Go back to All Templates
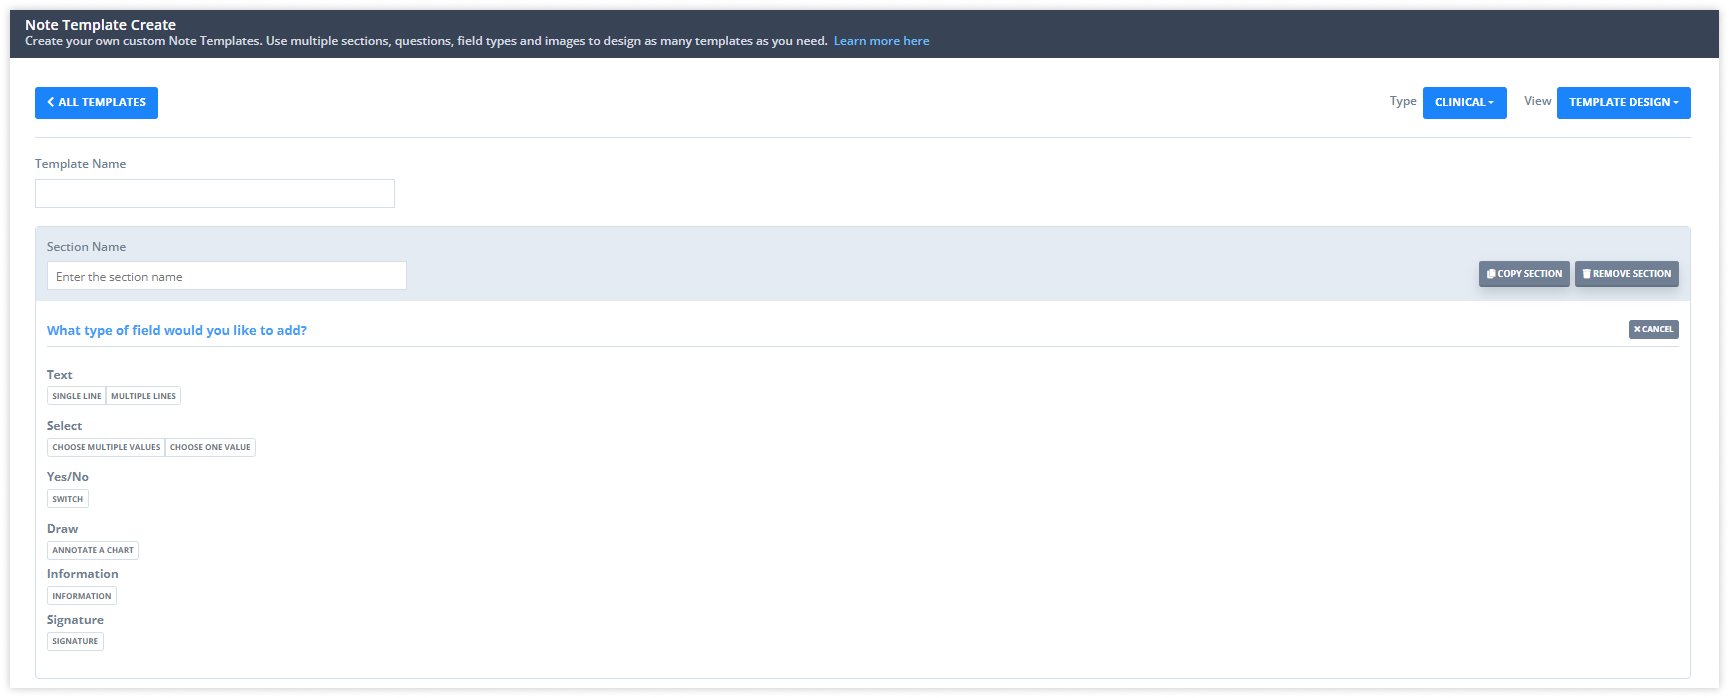 pyautogui.click(x=96, y=103)
